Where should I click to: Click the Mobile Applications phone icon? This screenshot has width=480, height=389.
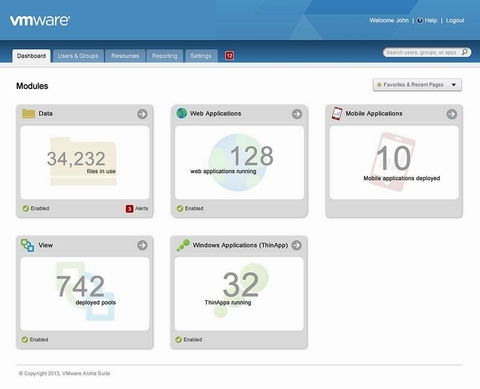tap(337, 113)
